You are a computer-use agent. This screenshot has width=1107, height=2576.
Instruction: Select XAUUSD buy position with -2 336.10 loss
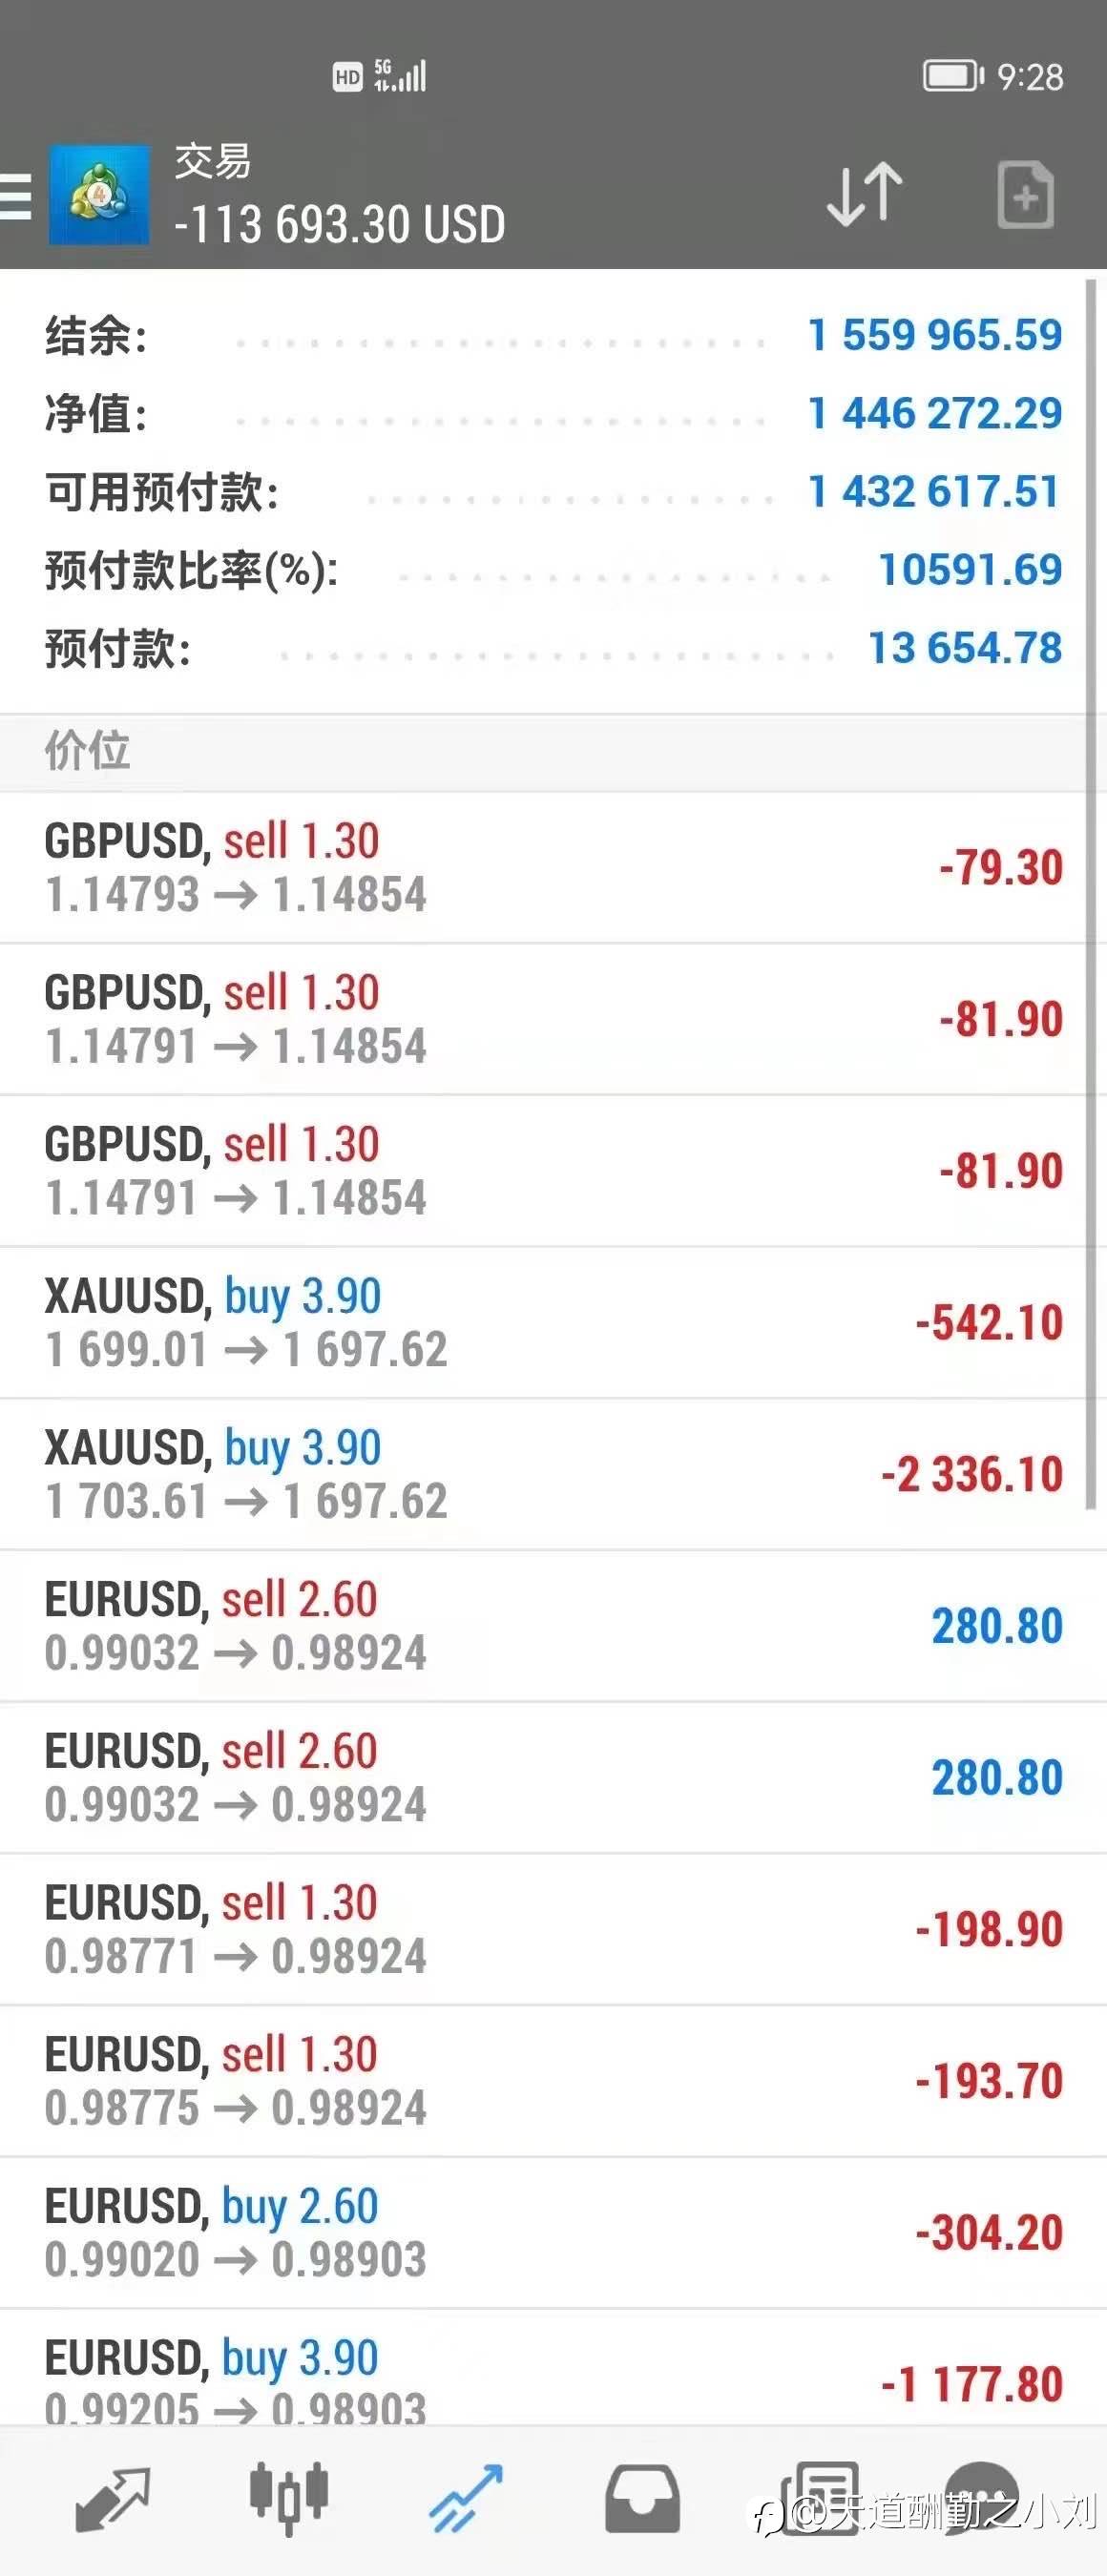click(x=553, y=1474)
